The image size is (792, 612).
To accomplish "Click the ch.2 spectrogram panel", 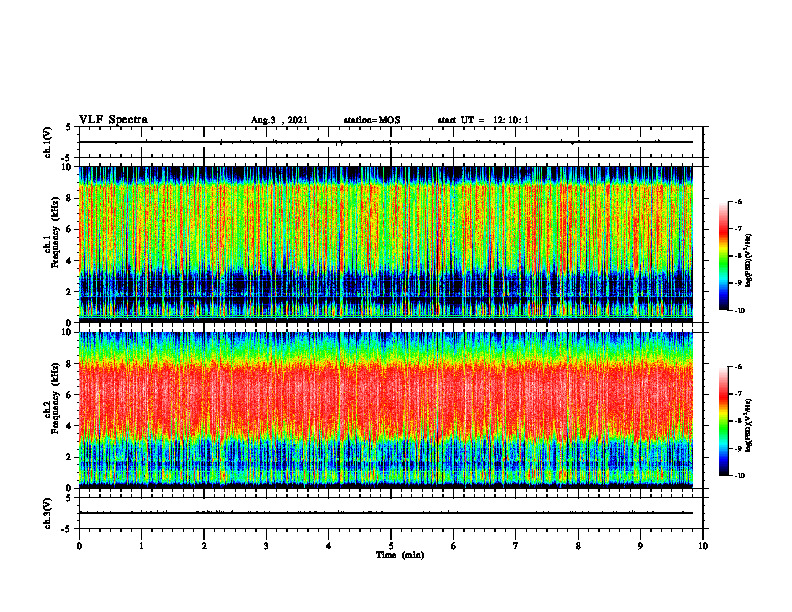I will coord(386,410).
